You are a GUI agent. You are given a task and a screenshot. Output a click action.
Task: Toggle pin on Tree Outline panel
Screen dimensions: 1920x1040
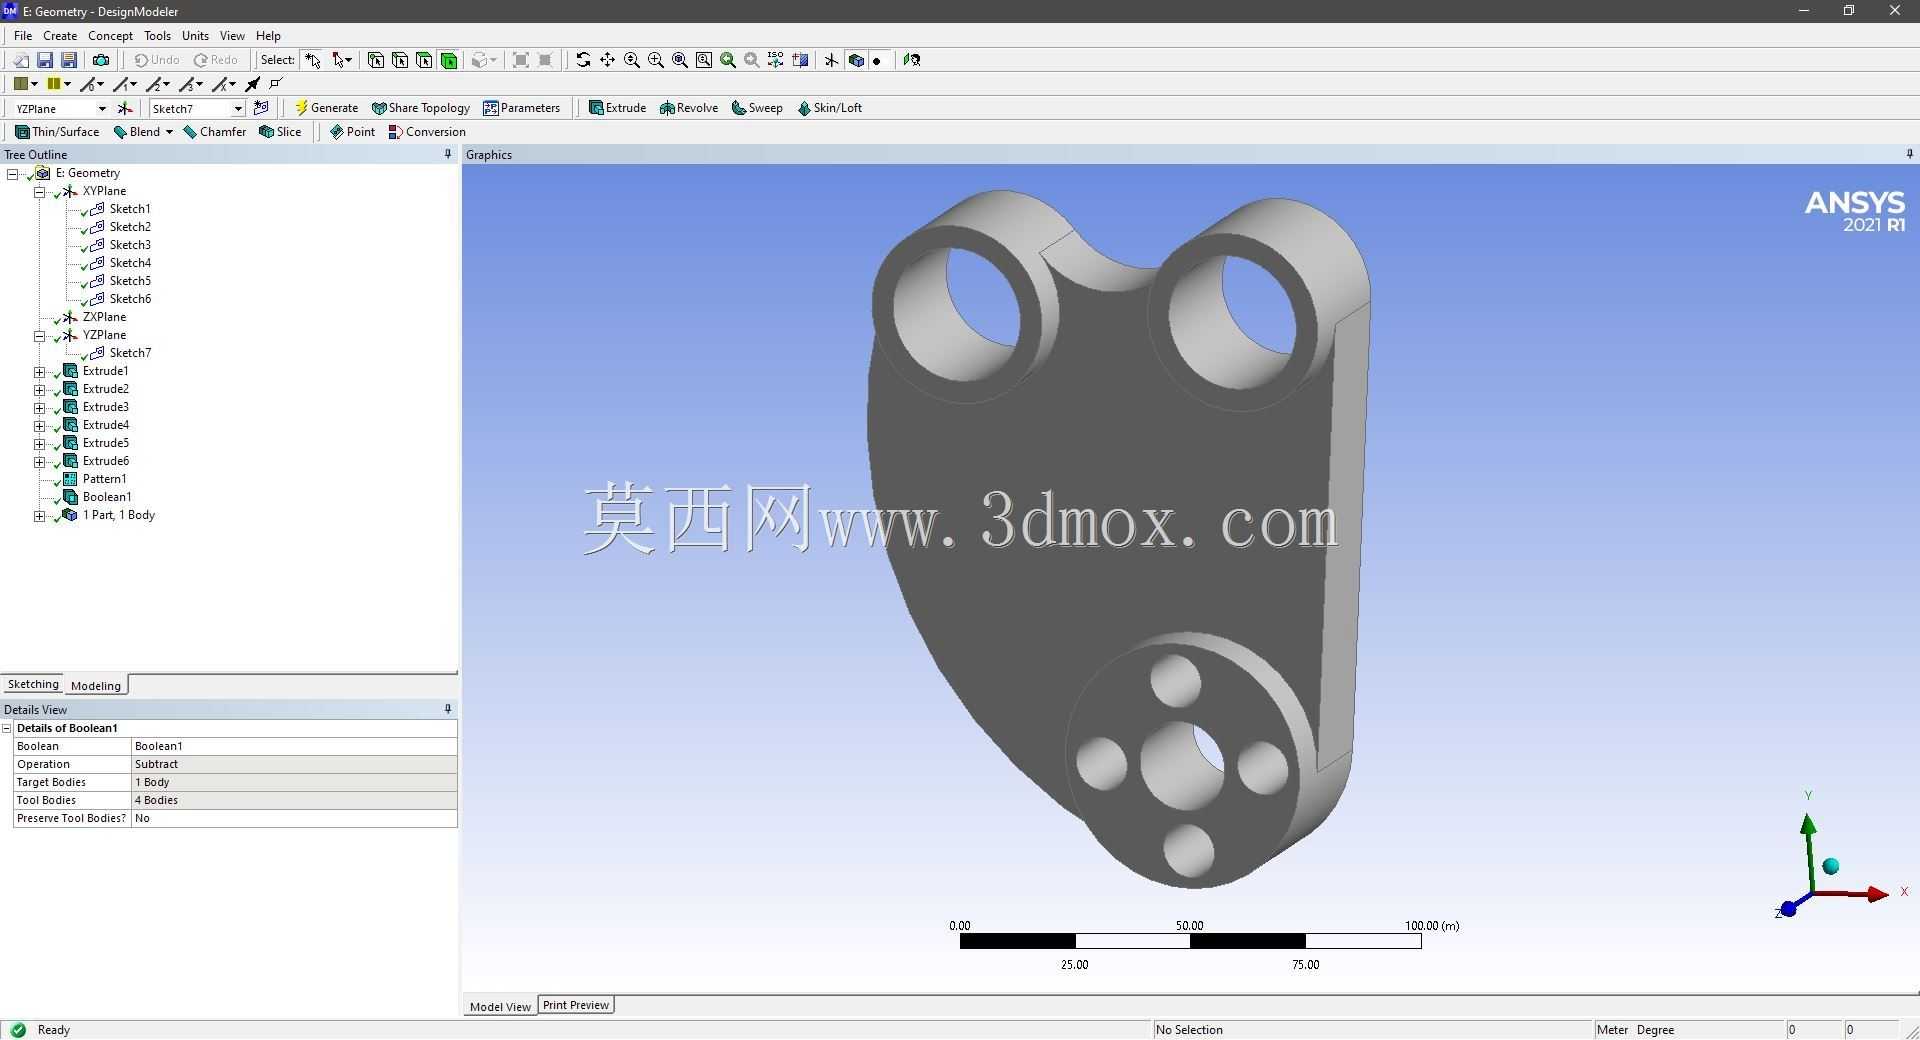[x=448, y=154]
